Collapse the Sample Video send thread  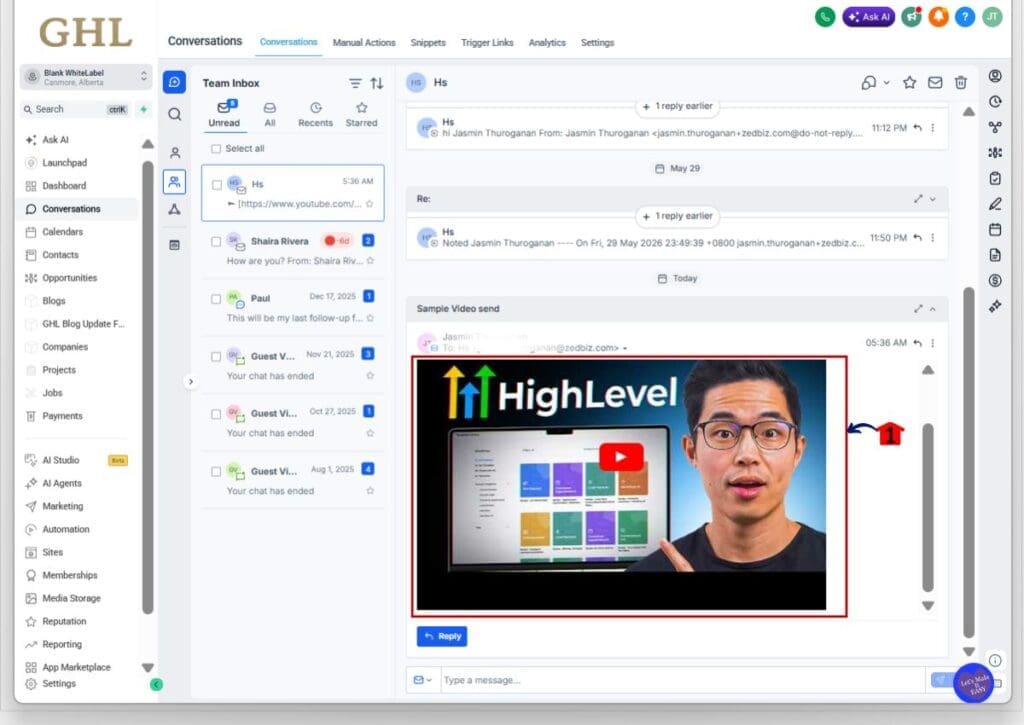click(933, 309)
